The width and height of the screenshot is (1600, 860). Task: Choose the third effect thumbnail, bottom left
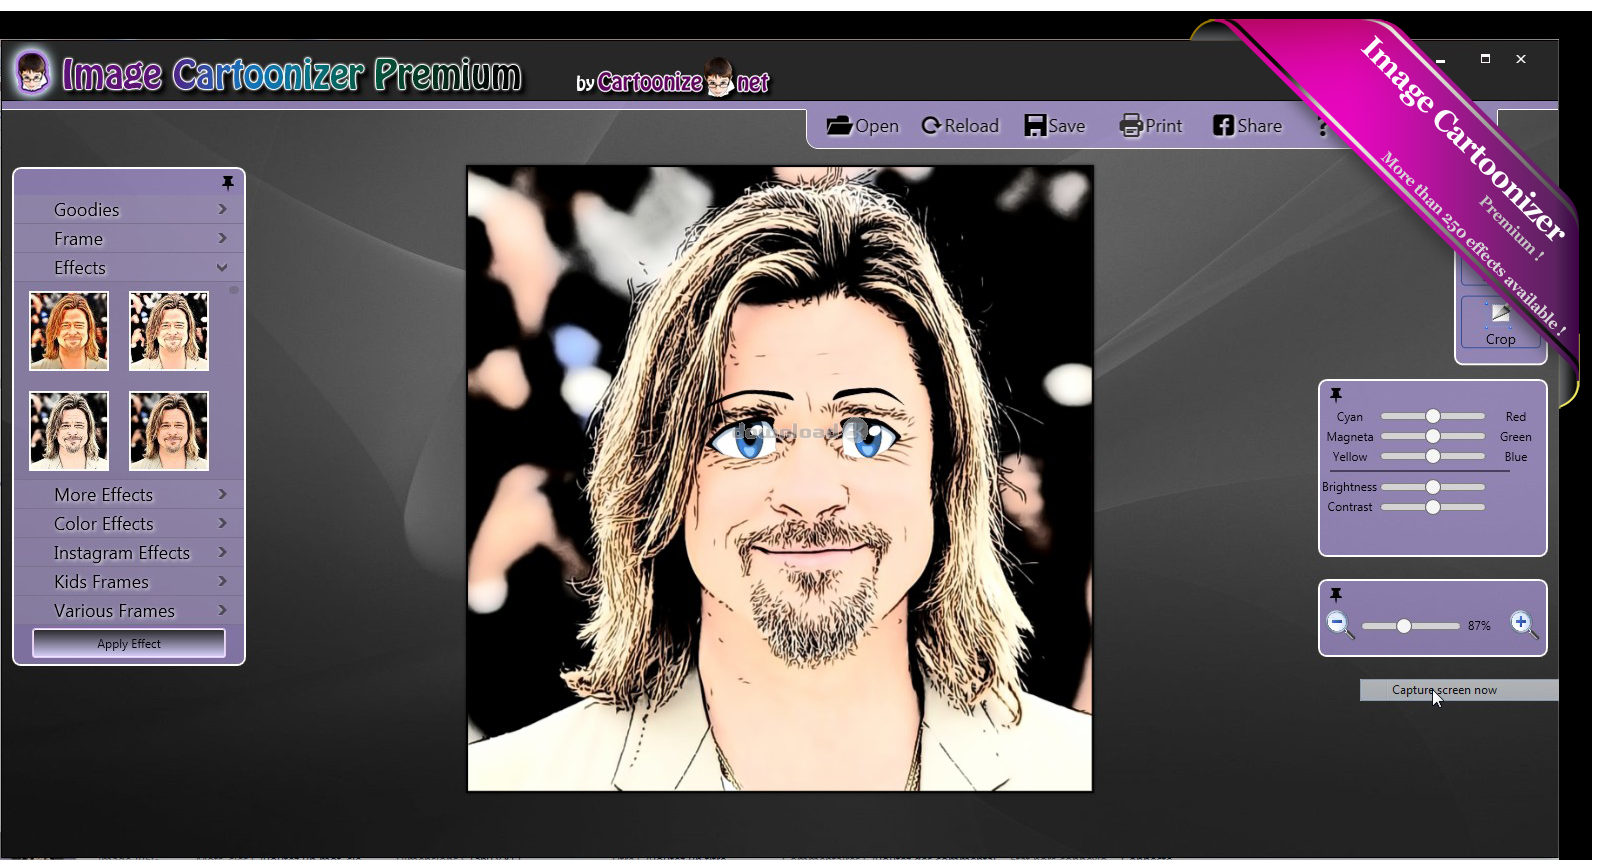click(69, 431)
